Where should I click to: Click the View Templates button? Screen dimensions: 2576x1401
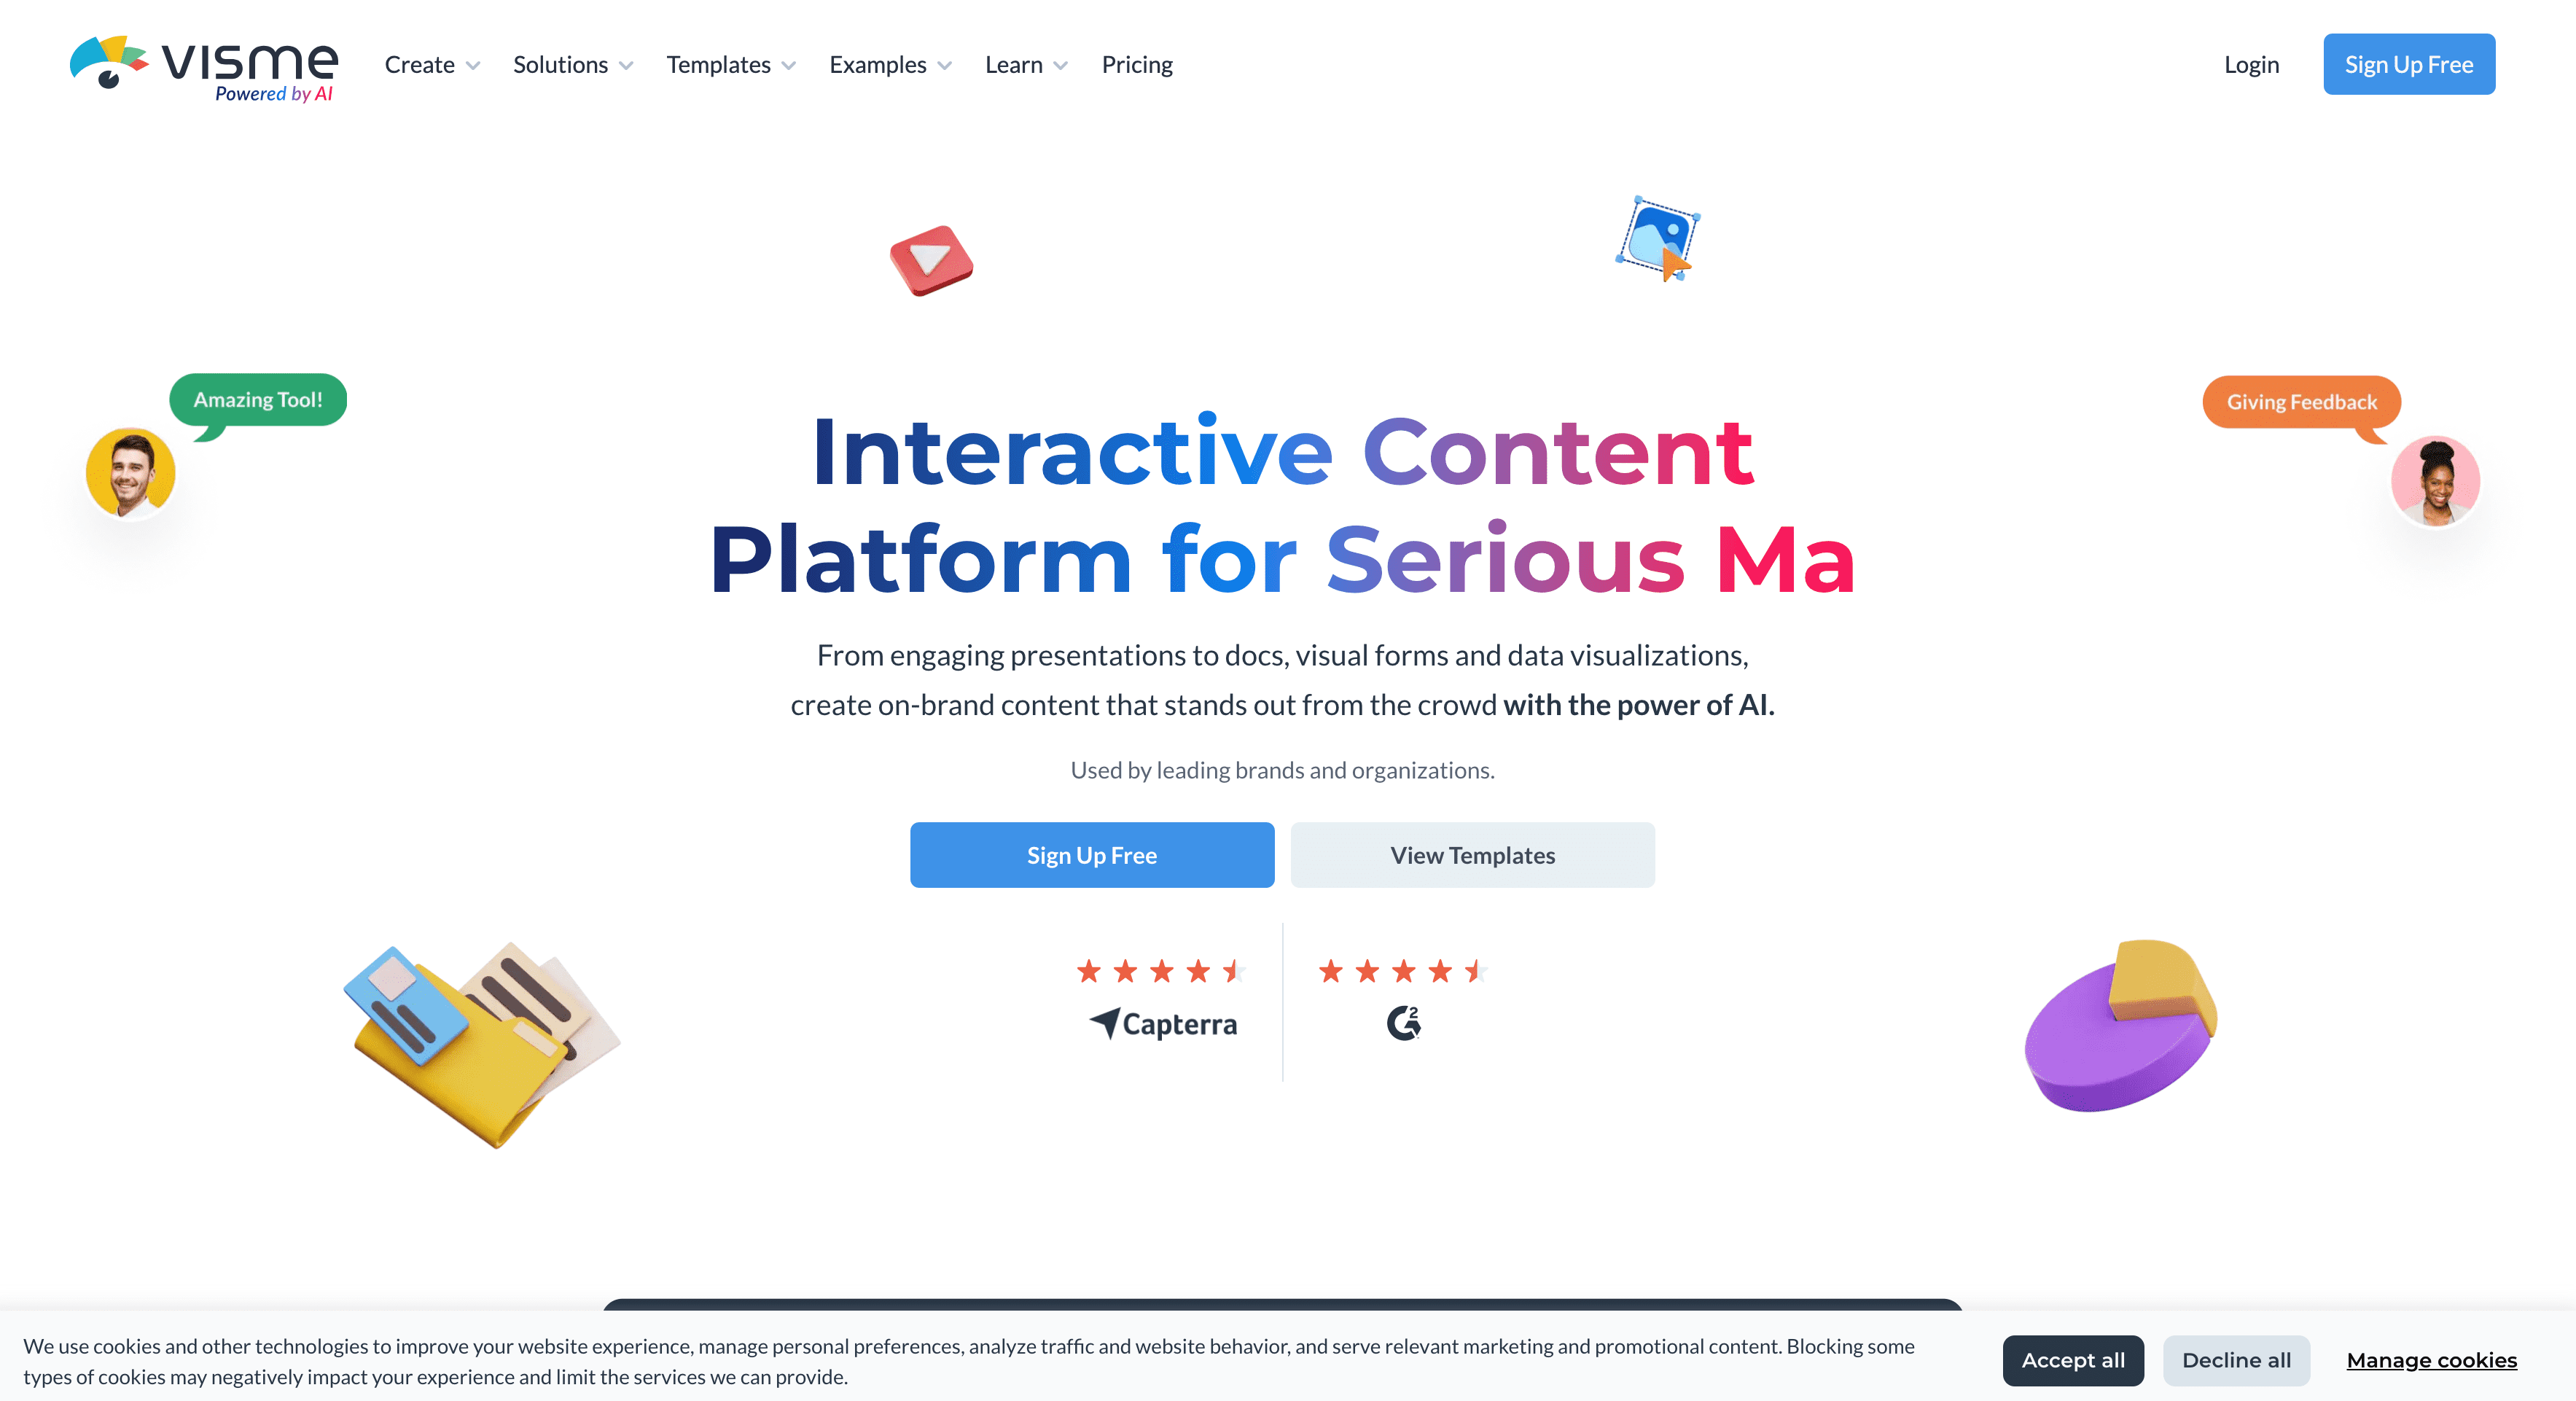click(x=1473, y=854)
